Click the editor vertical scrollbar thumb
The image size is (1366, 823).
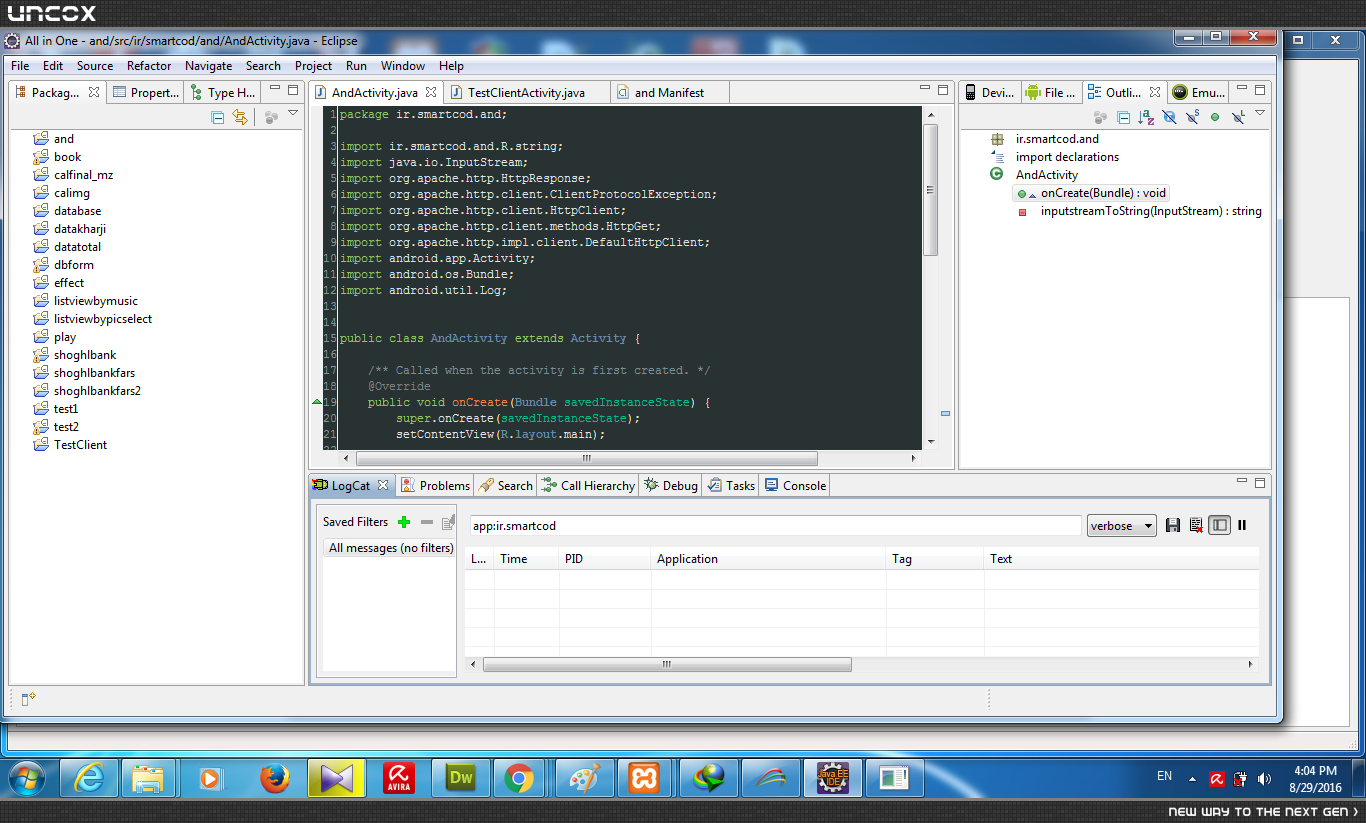click(931, 190)
